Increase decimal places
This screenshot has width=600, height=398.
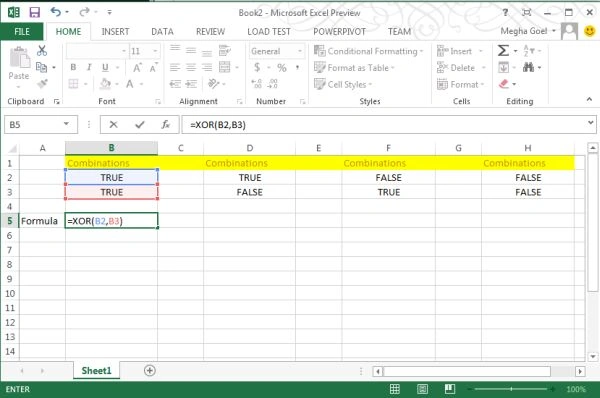(256, 84)
